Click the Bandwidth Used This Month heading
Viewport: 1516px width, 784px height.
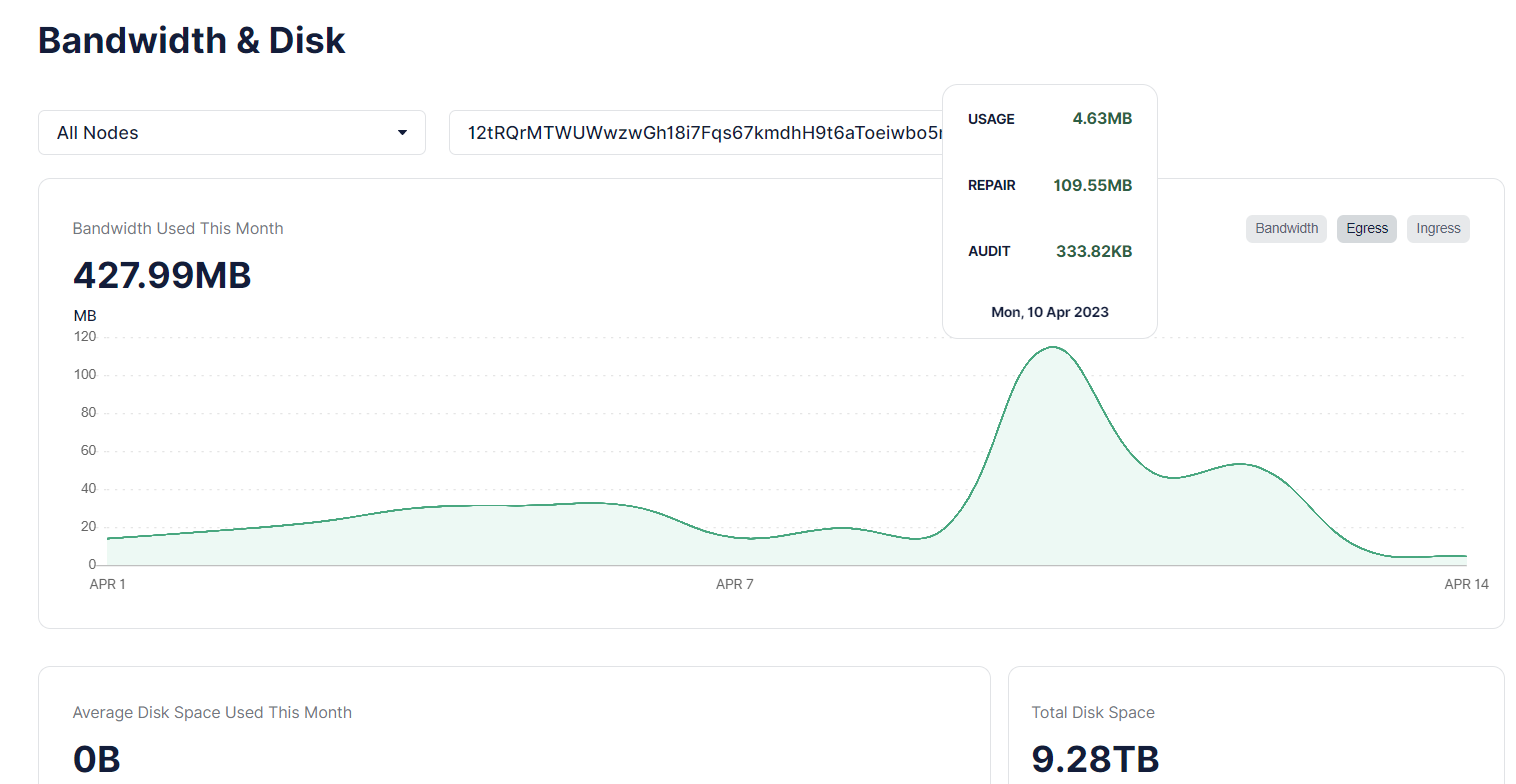pyautogui.click(x=178, y=229)
